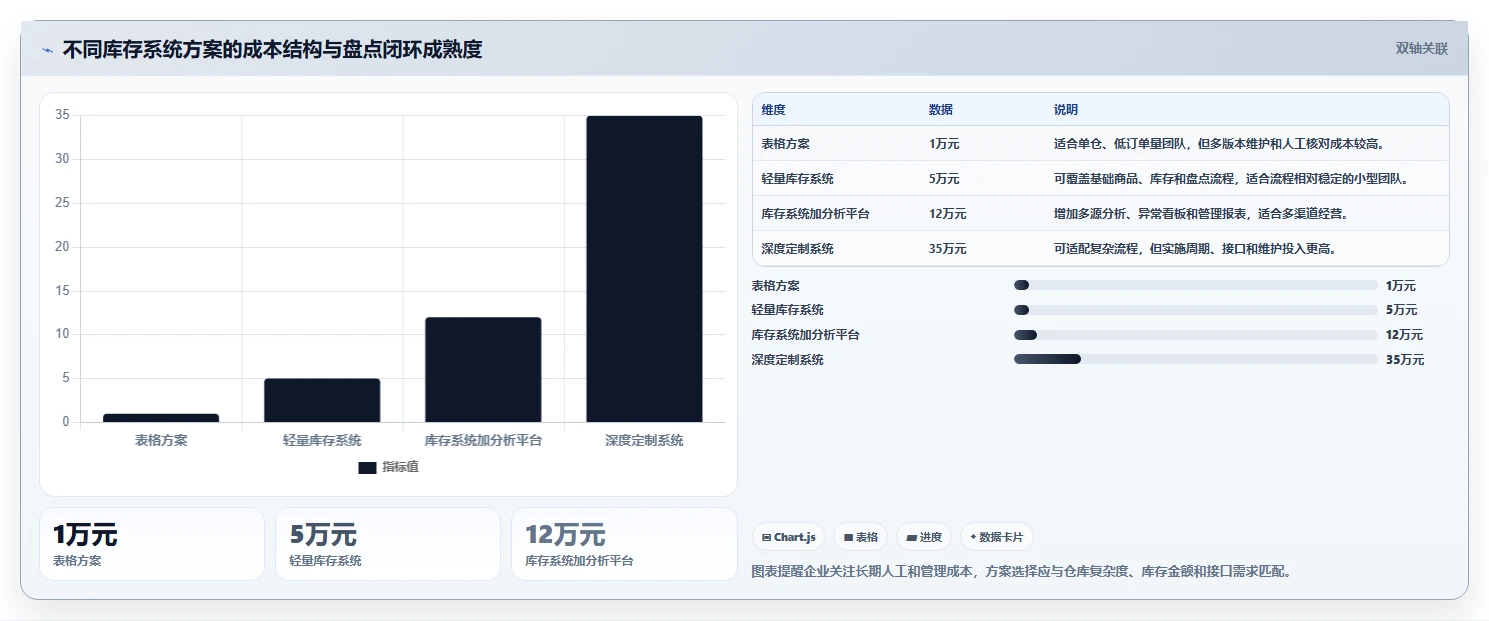Select the 进度 chip
Viewport: 1489px width, 621px height.
pyautogui.click(x=924, y=537)
